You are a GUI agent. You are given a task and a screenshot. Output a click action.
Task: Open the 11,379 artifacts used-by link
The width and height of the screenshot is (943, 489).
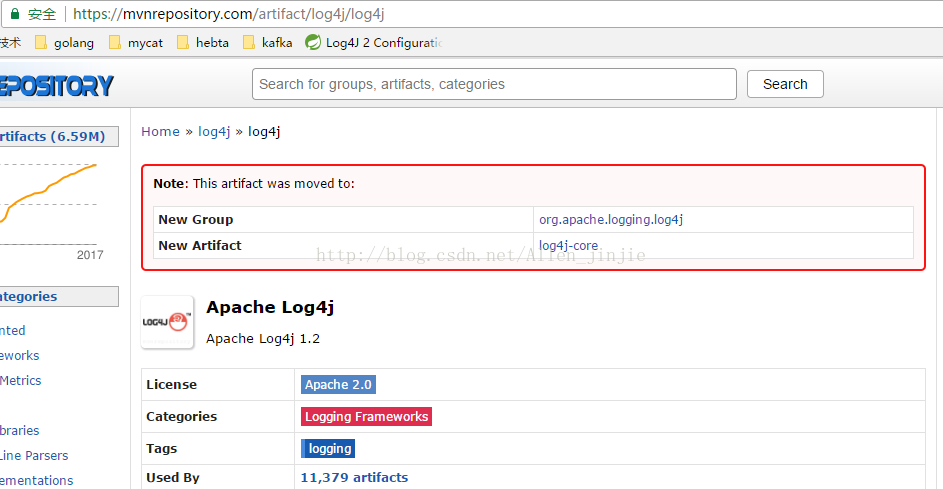[x=354, y=478]
